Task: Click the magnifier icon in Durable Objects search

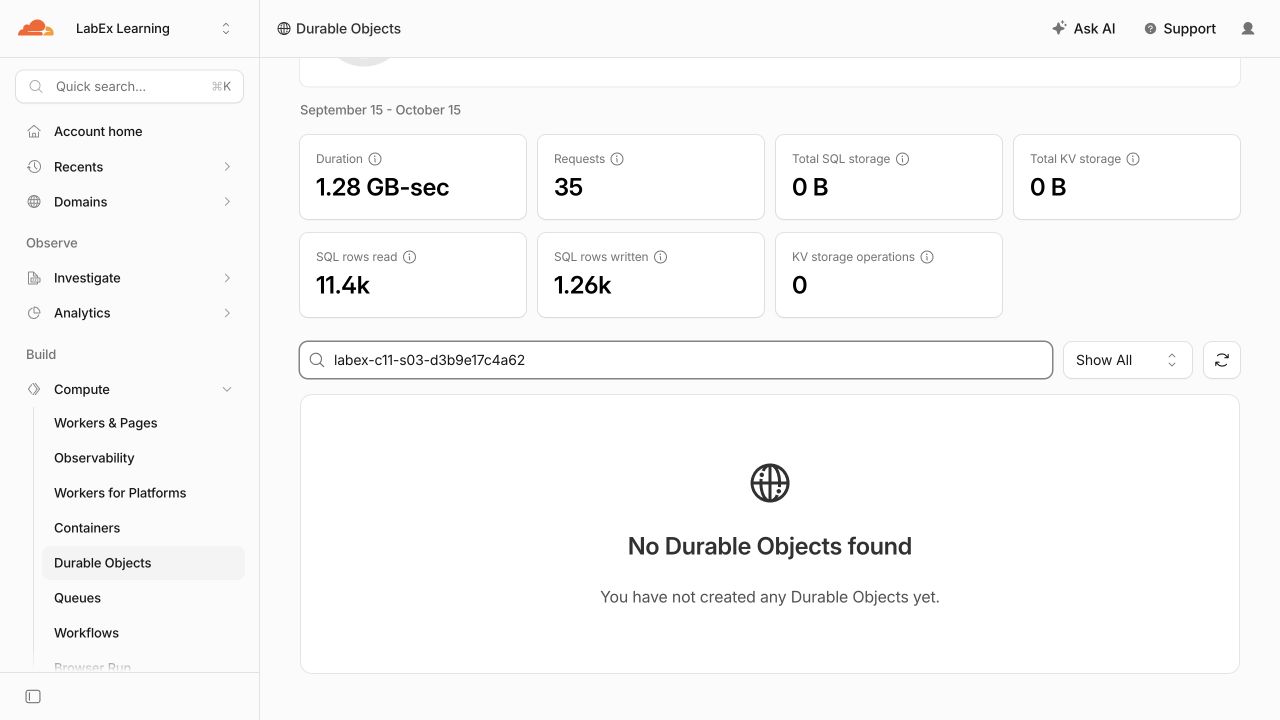Action: click(317, 360)
